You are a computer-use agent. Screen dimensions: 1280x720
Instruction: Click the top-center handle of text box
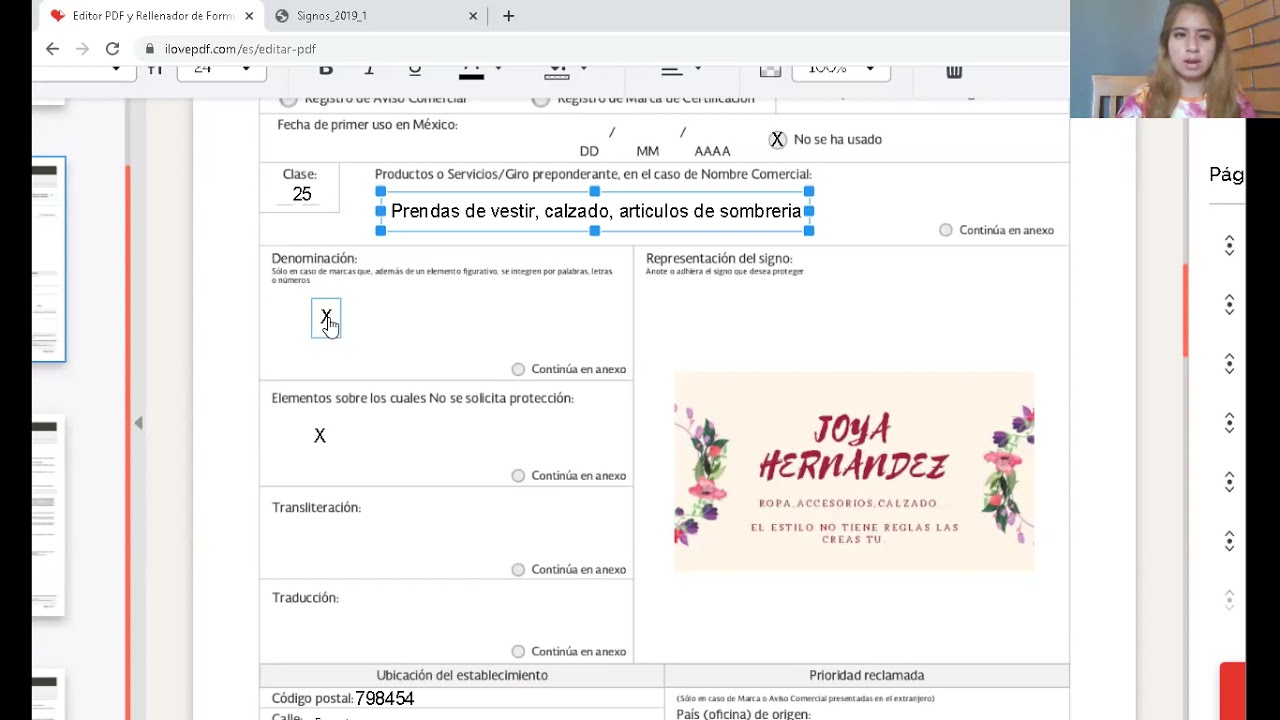tap(595, 192)
